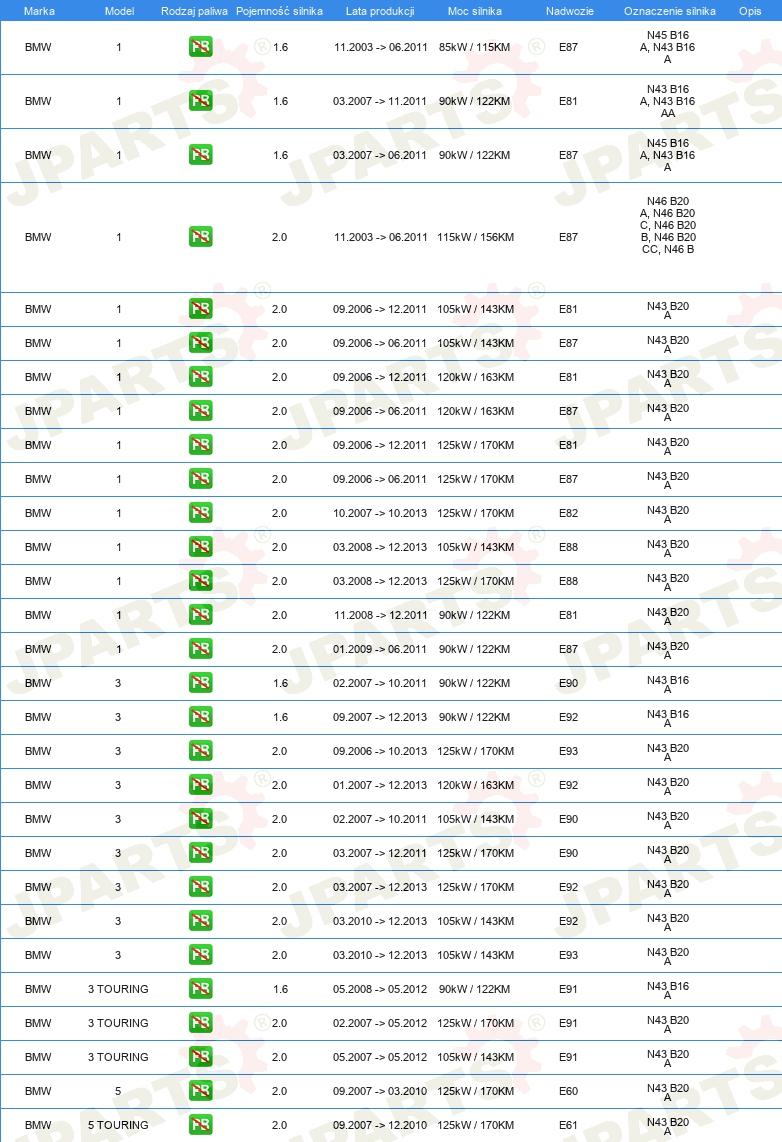The height and width of the screenshot is (1142, 782).
Task: Click the N46 B20 engine code cell
Action: pos(668,225)
